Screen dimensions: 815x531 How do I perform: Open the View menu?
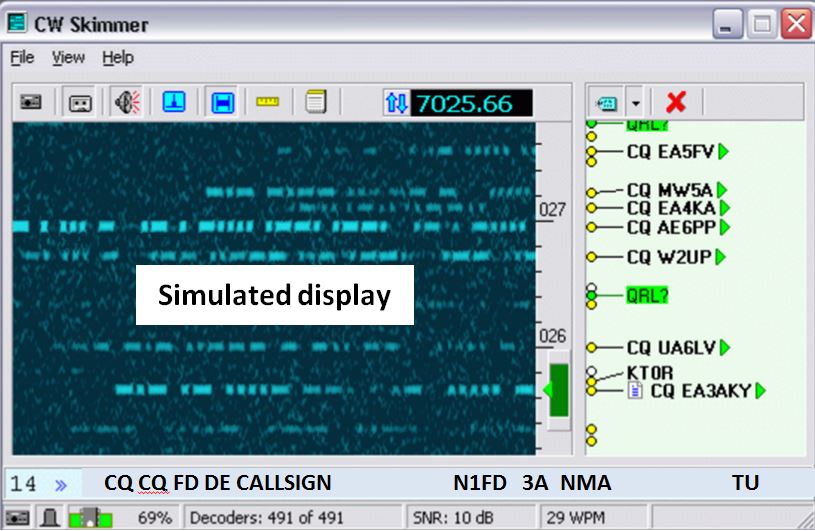coord(68,58)
